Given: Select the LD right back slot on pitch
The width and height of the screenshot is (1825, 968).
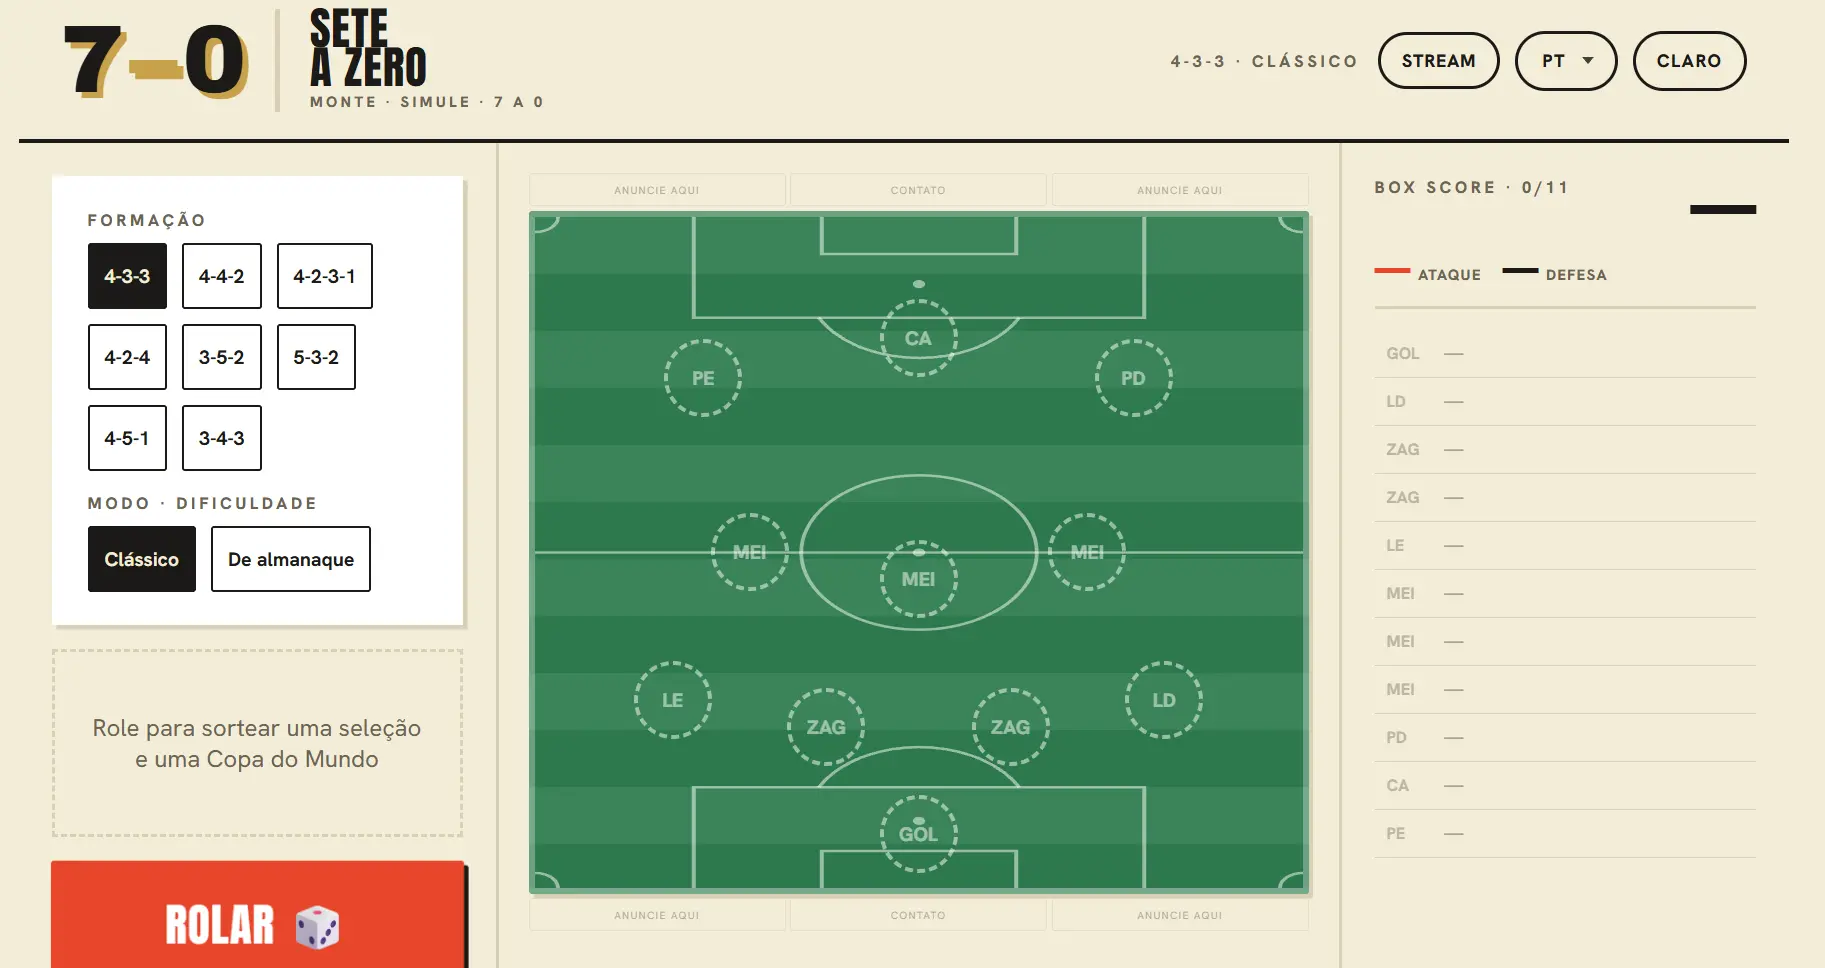Looking at the screenshot, I should click(1164, 700).
